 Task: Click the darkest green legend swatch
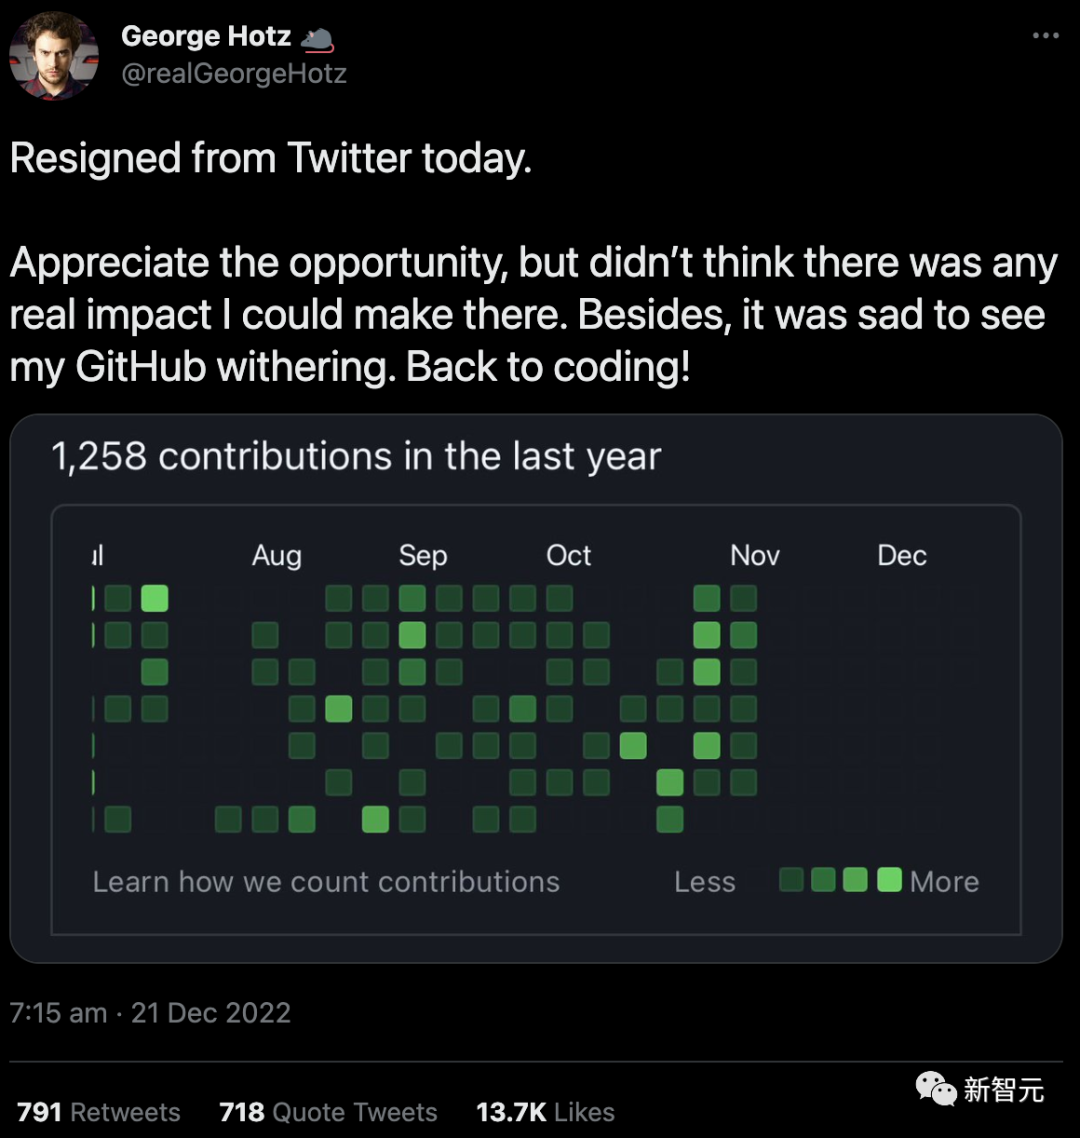tap(791, 880)
